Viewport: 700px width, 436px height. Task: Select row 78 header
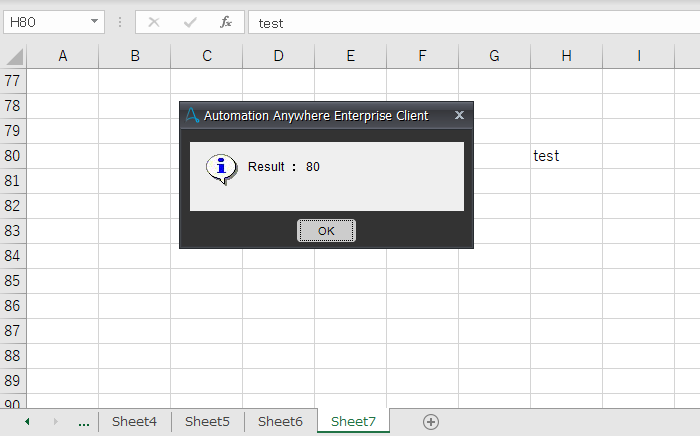[x=13, y=106]
